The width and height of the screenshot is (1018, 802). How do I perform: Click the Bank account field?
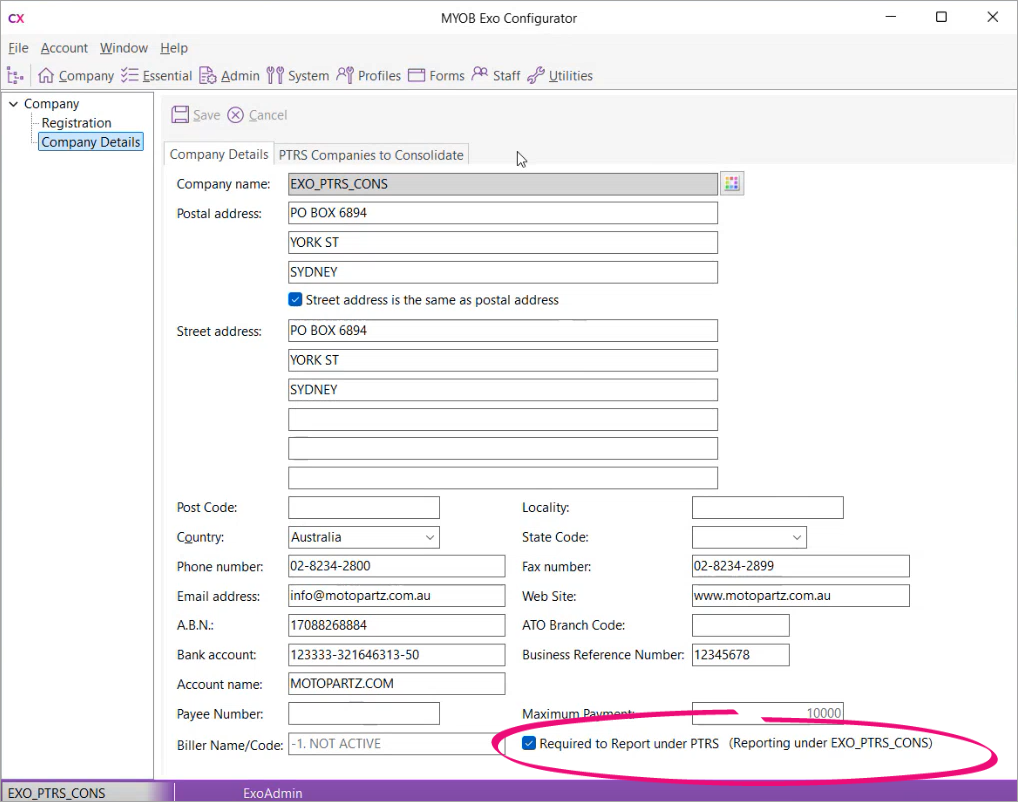(x=397, y=655)
